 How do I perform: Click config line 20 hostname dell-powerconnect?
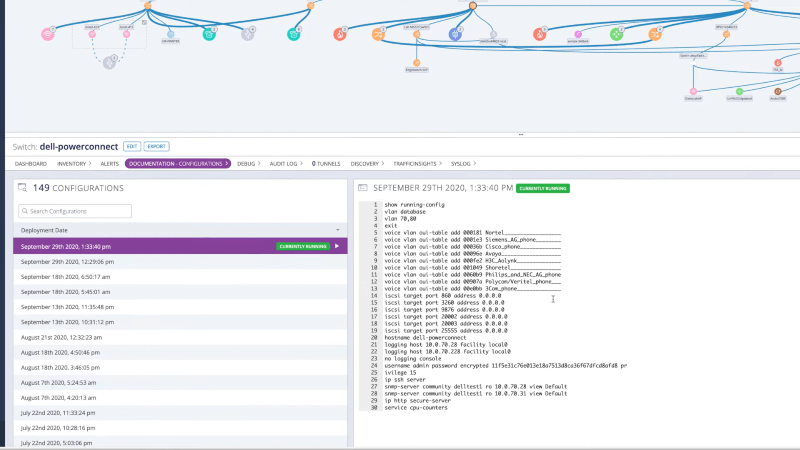click(x=425, y=338)
